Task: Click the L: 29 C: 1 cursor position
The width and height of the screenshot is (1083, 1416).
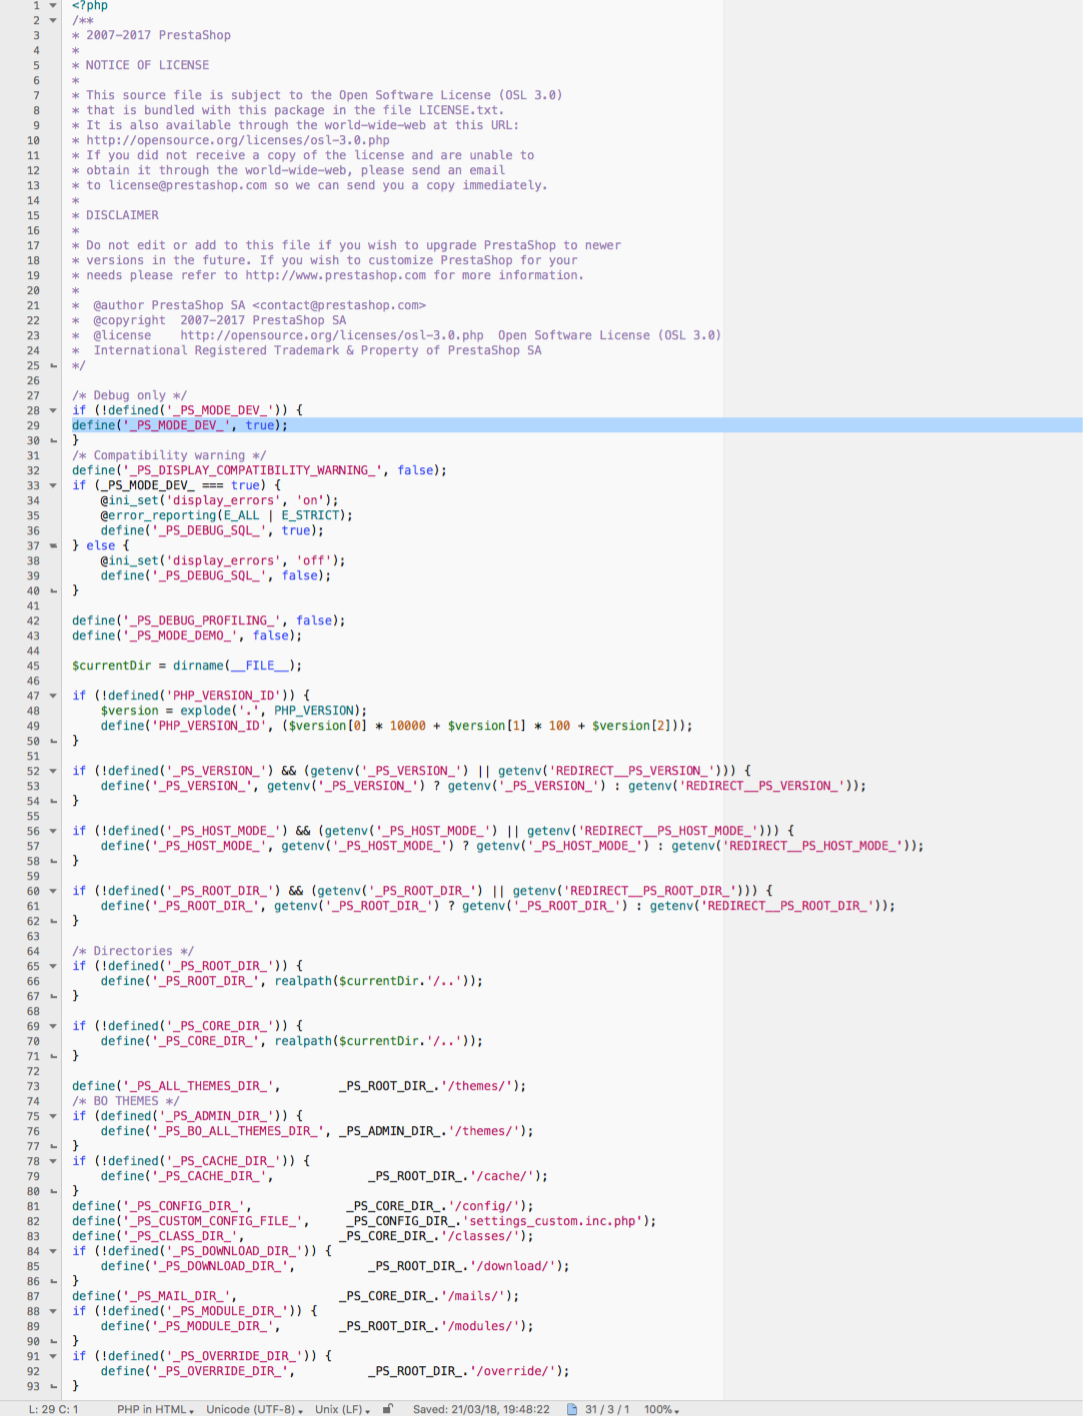Action: click(x=53, y=1409)
